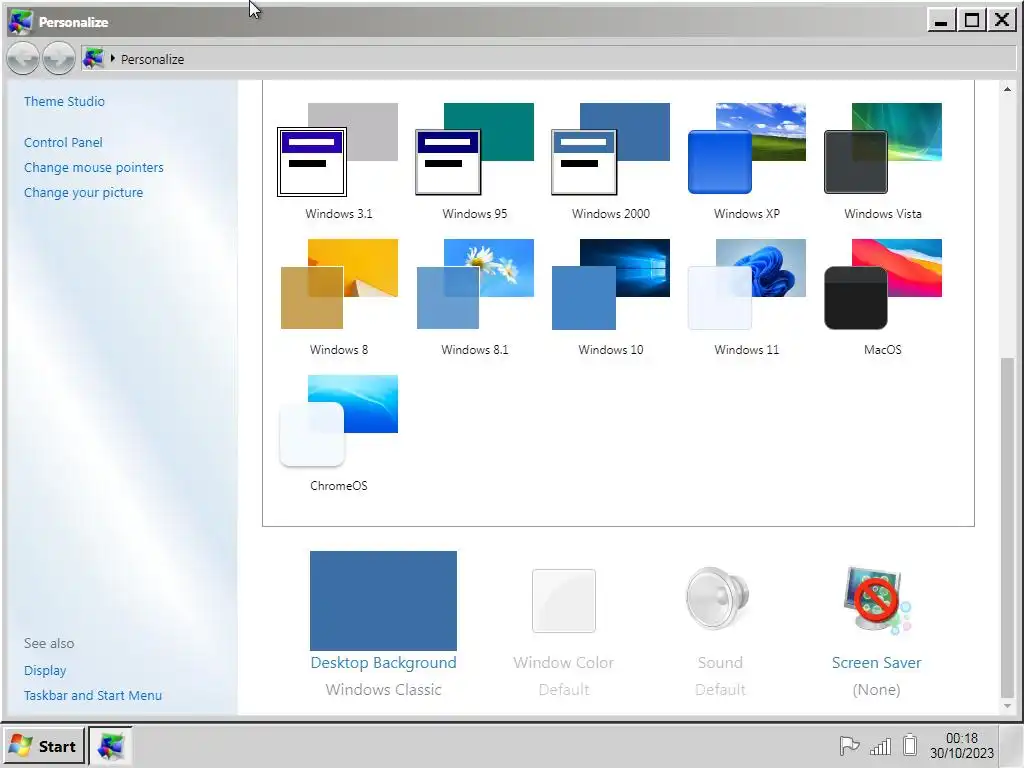Open Change your picture
The height and width of the screenshot is (768, 1024).
pos(84,193)
